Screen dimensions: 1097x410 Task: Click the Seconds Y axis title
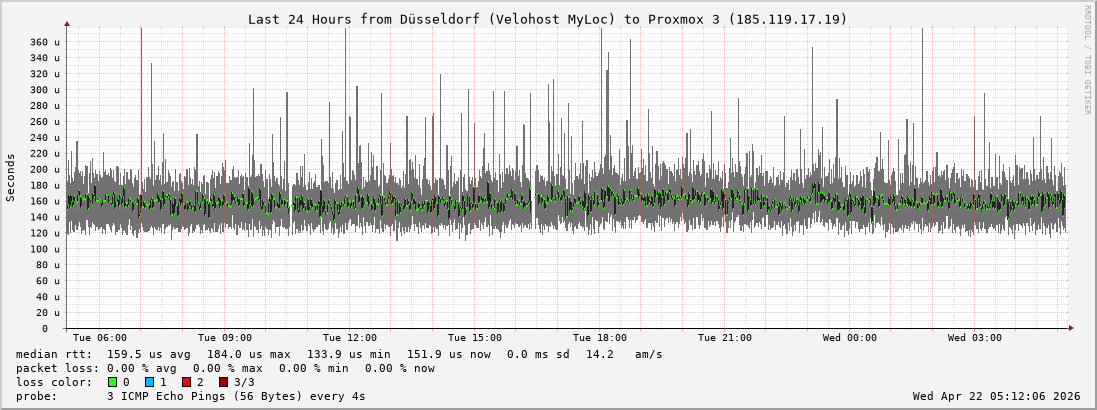click(11, 177)
